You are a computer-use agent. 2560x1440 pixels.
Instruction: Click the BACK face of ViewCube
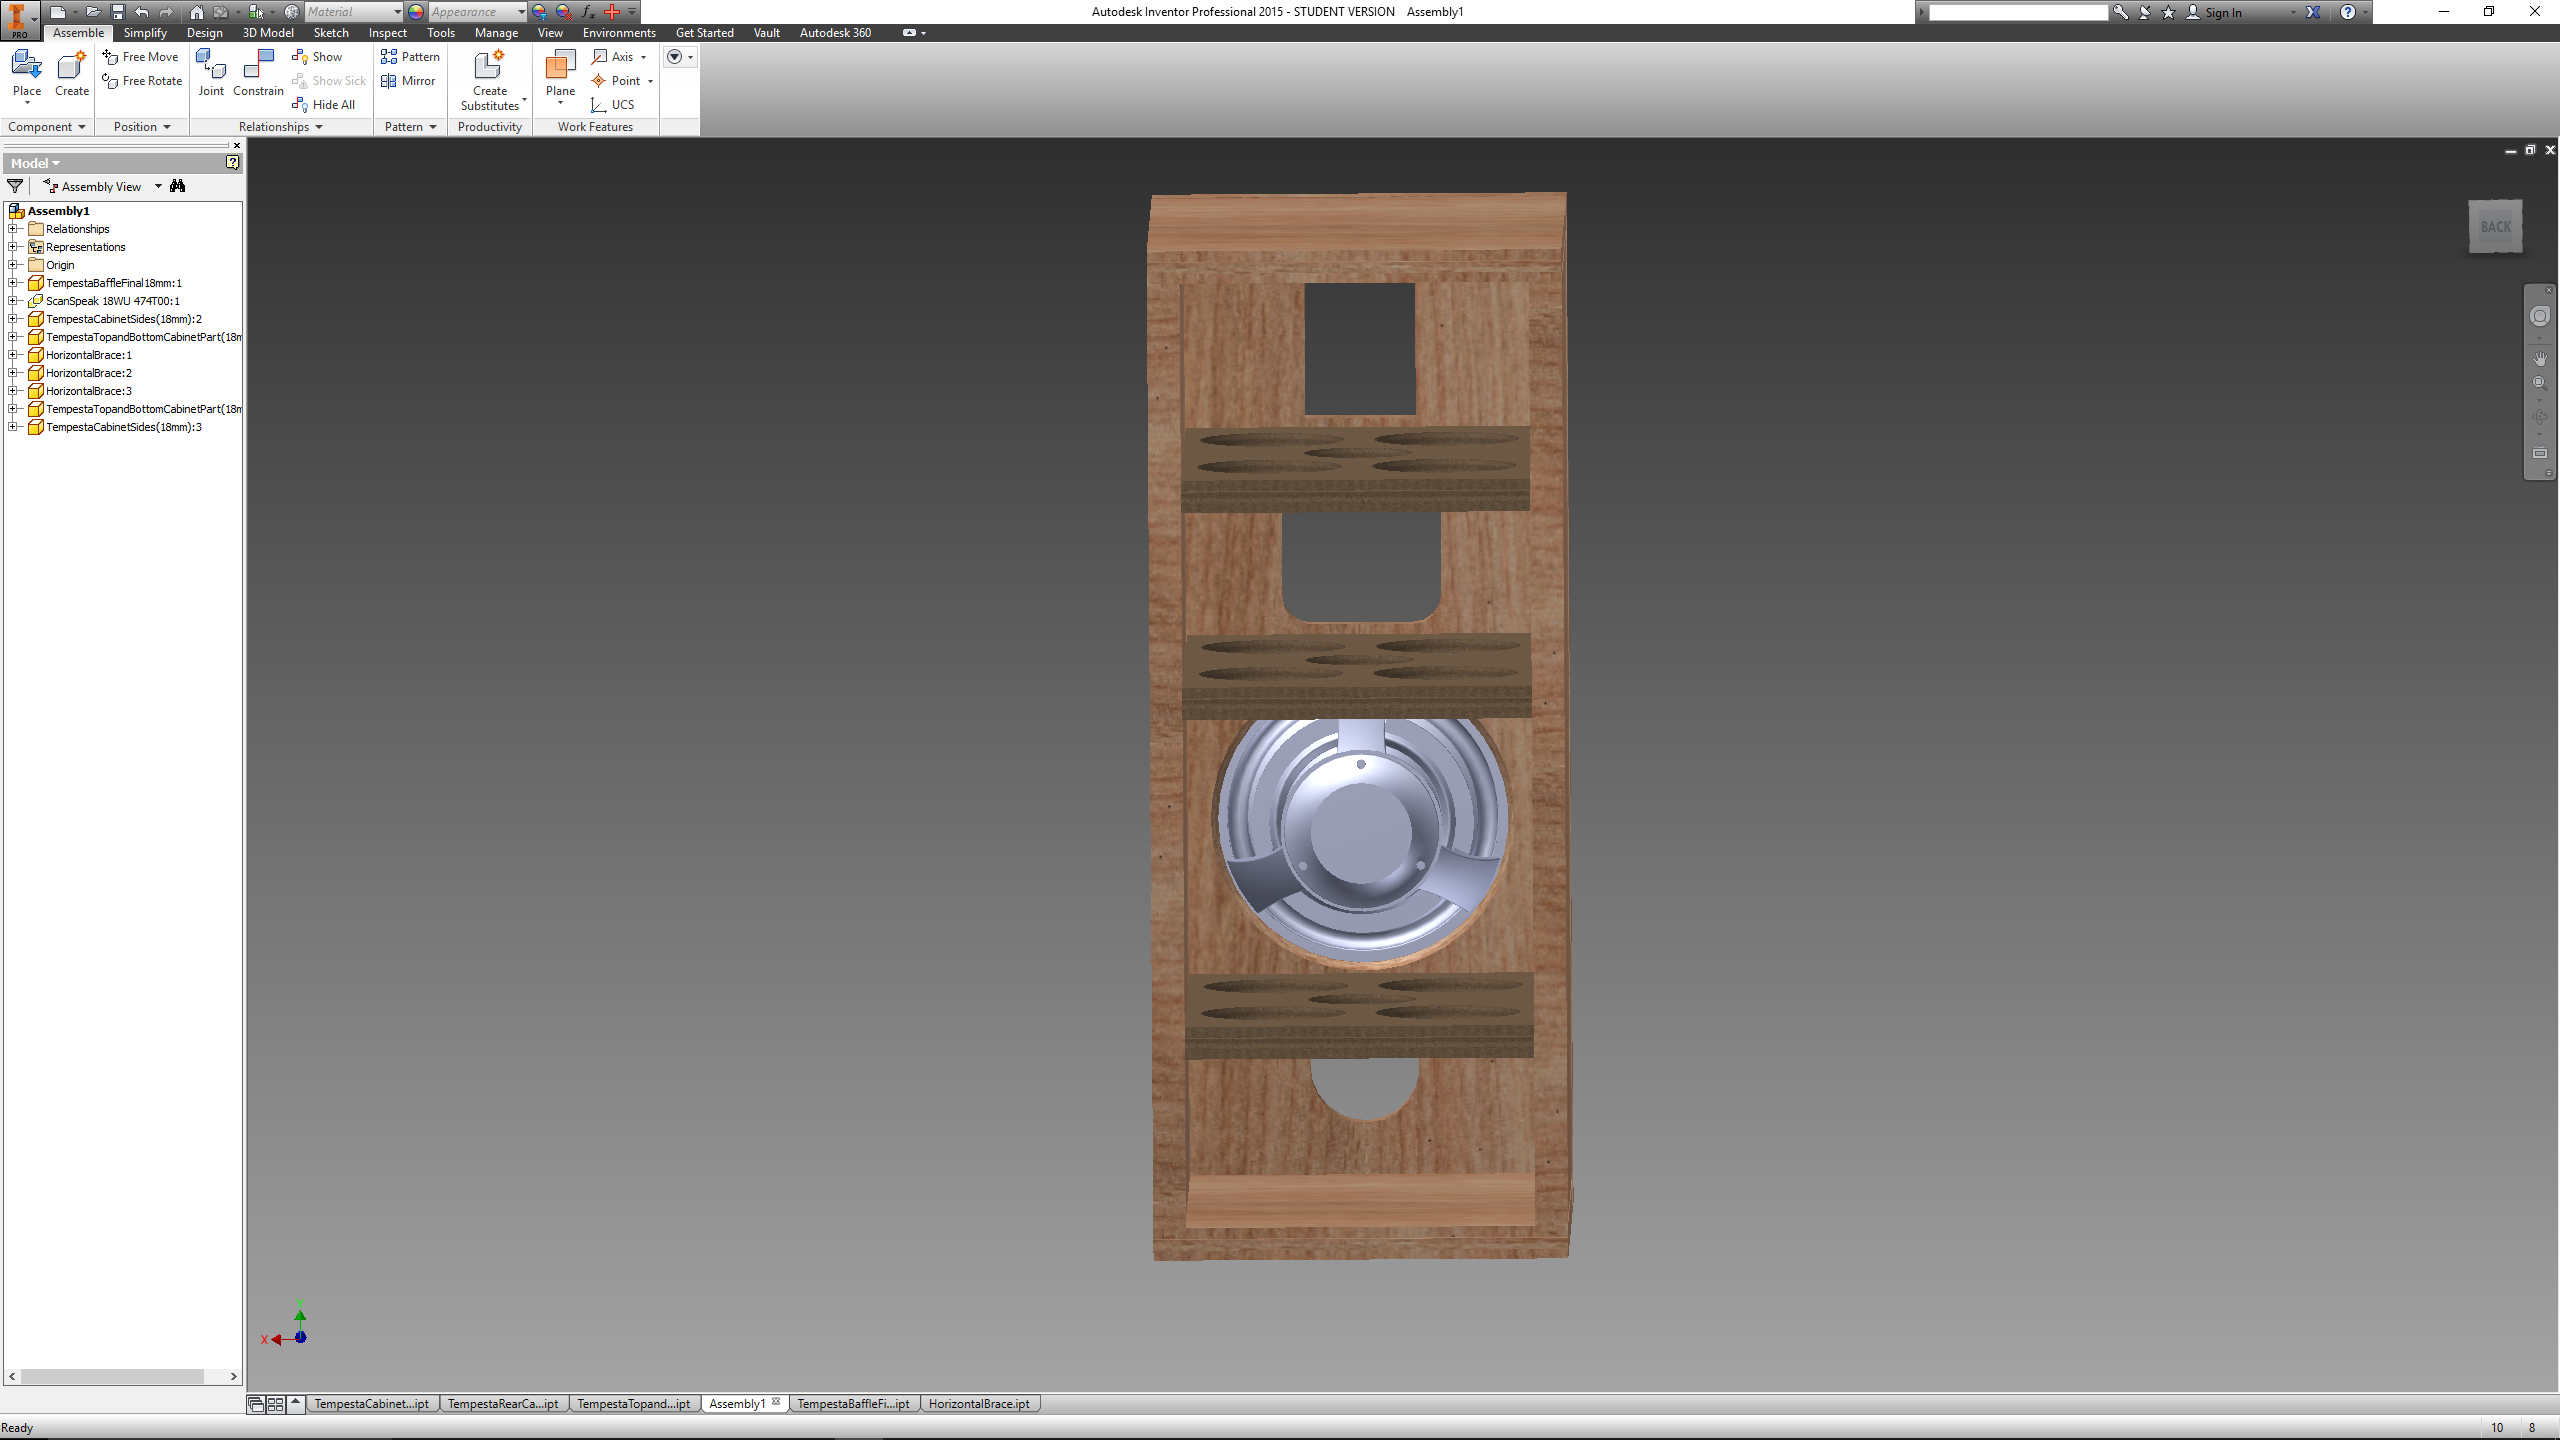tap(2495, 227)
